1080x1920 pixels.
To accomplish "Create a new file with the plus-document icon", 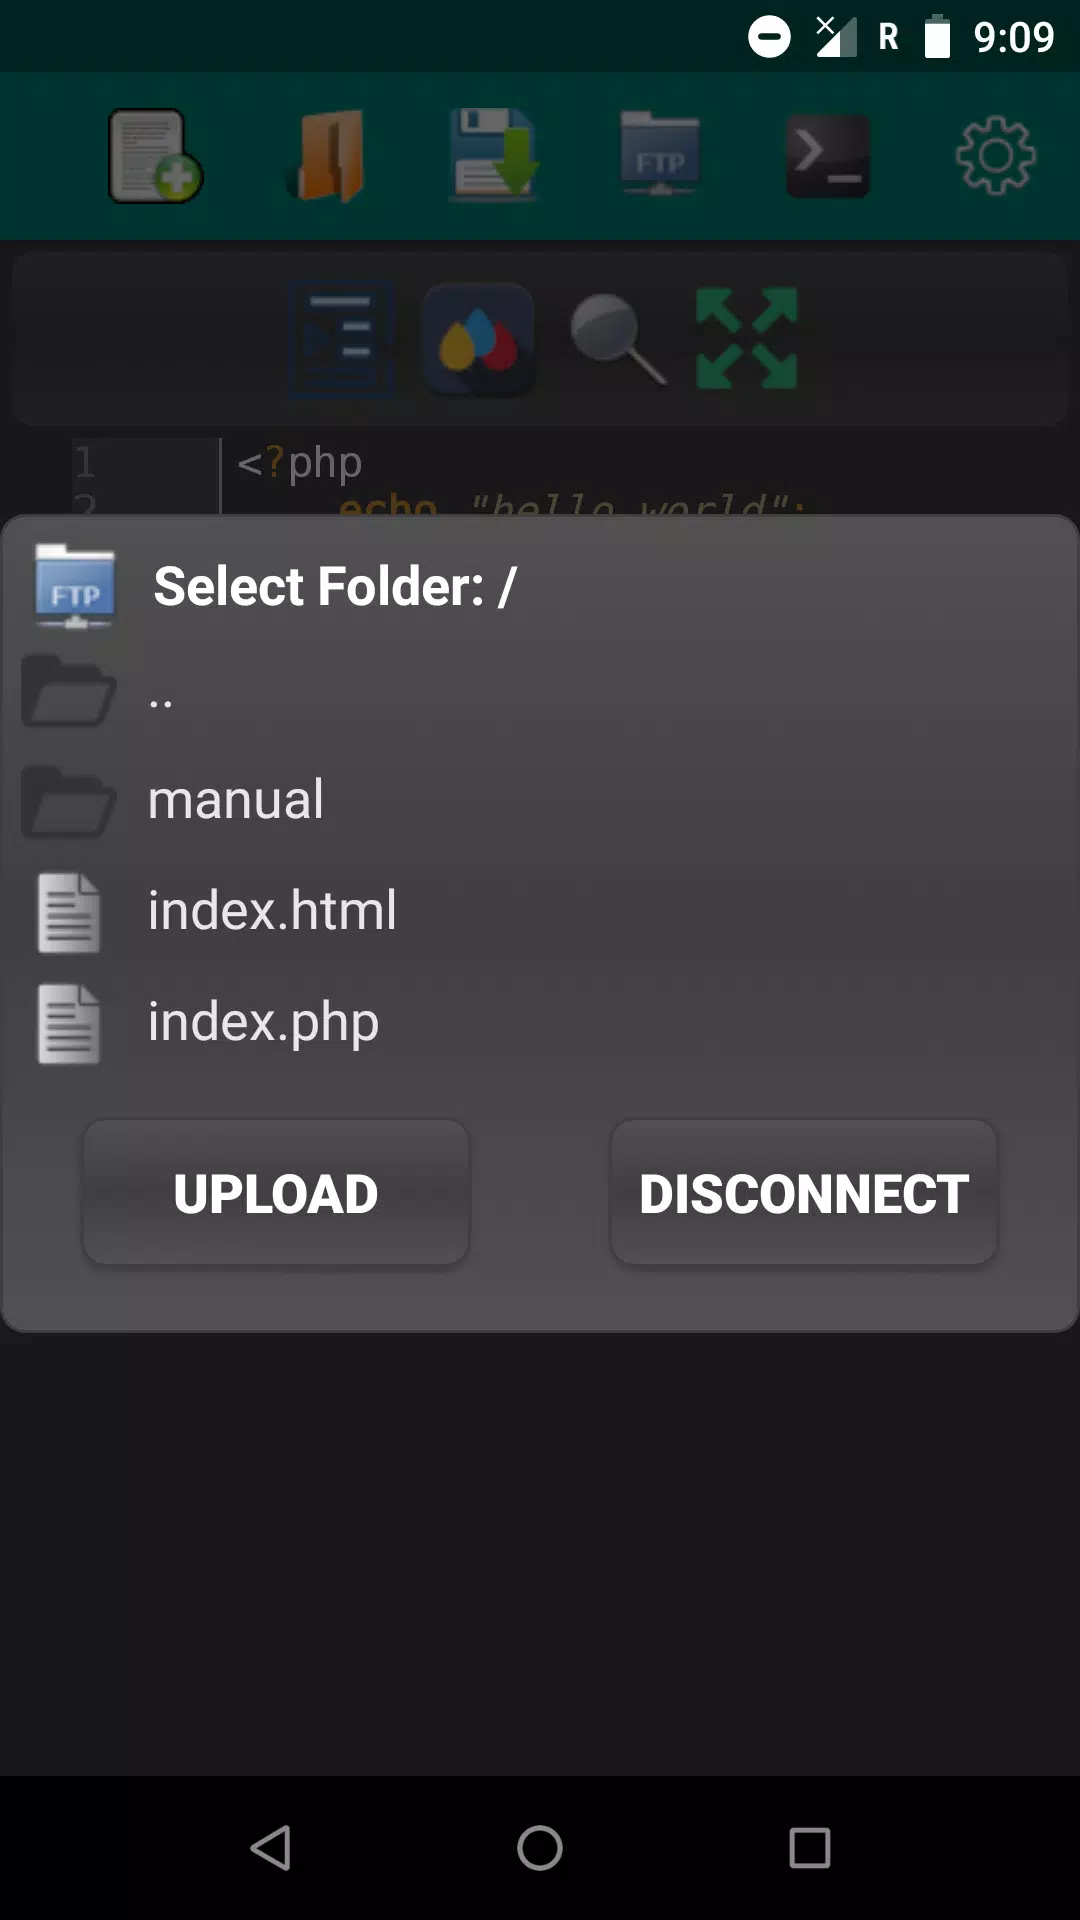I will (x=156, y=156).
